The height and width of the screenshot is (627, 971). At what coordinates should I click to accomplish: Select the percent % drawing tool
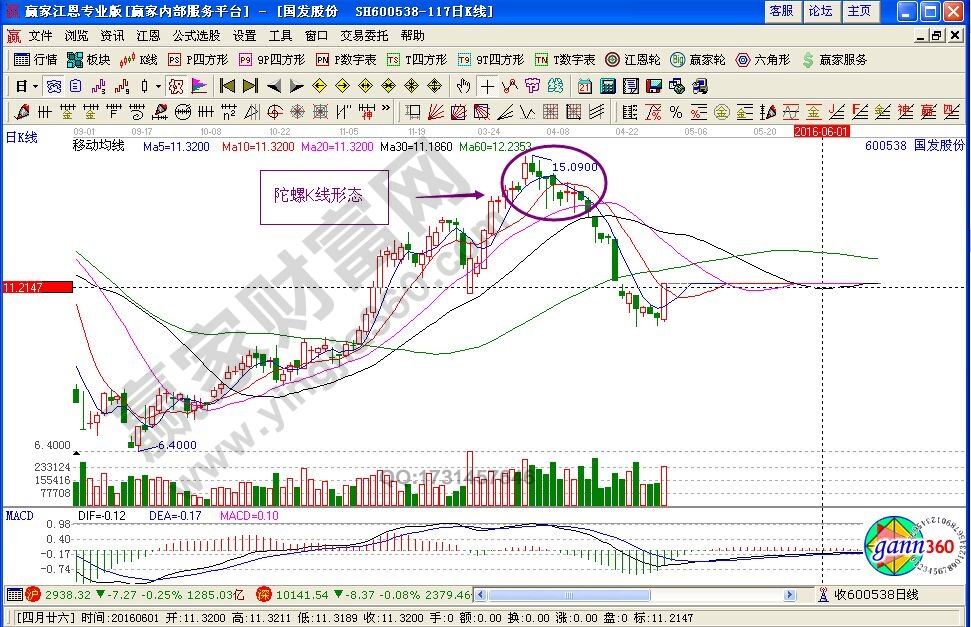click(676, 111)
